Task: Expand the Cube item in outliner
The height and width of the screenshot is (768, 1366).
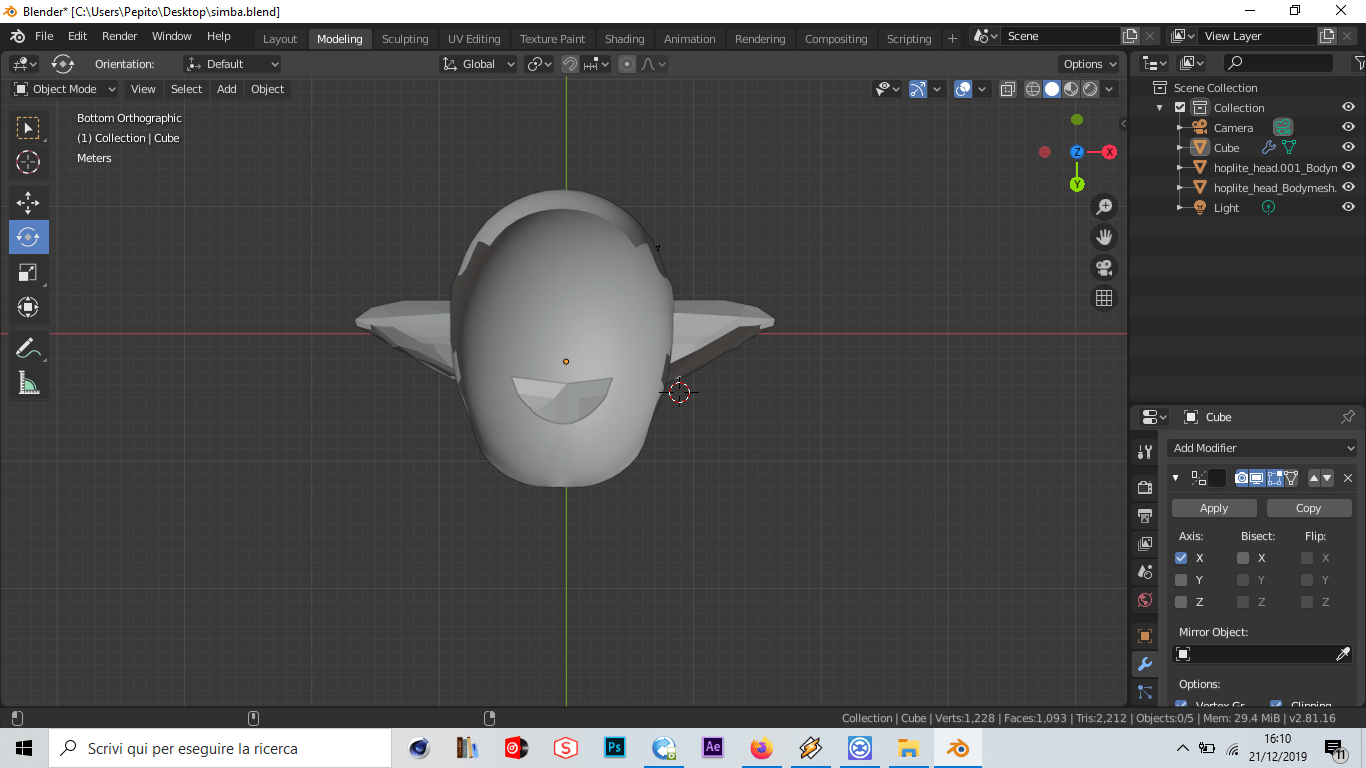Action: 1180,148
